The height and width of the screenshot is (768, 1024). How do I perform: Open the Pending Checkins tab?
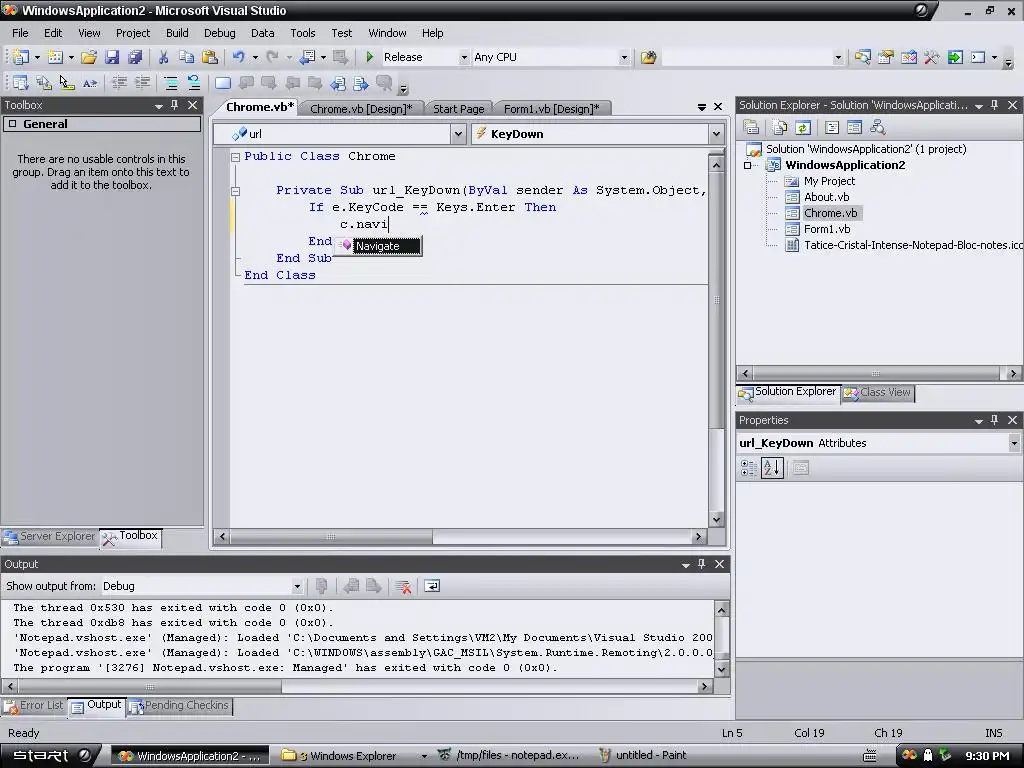(179, 705)
